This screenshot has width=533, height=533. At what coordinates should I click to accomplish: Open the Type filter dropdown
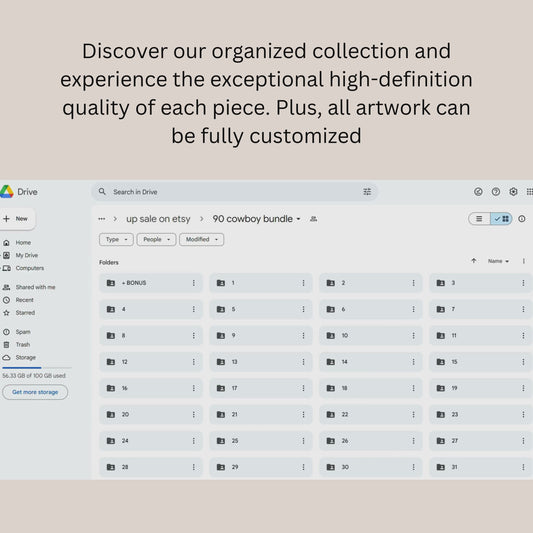(116, 239)
